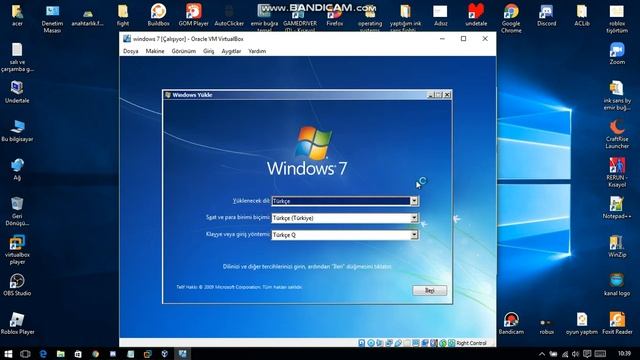
Task: Open Microsoft Store from the taskbar
Action: (x=78, y=353)
